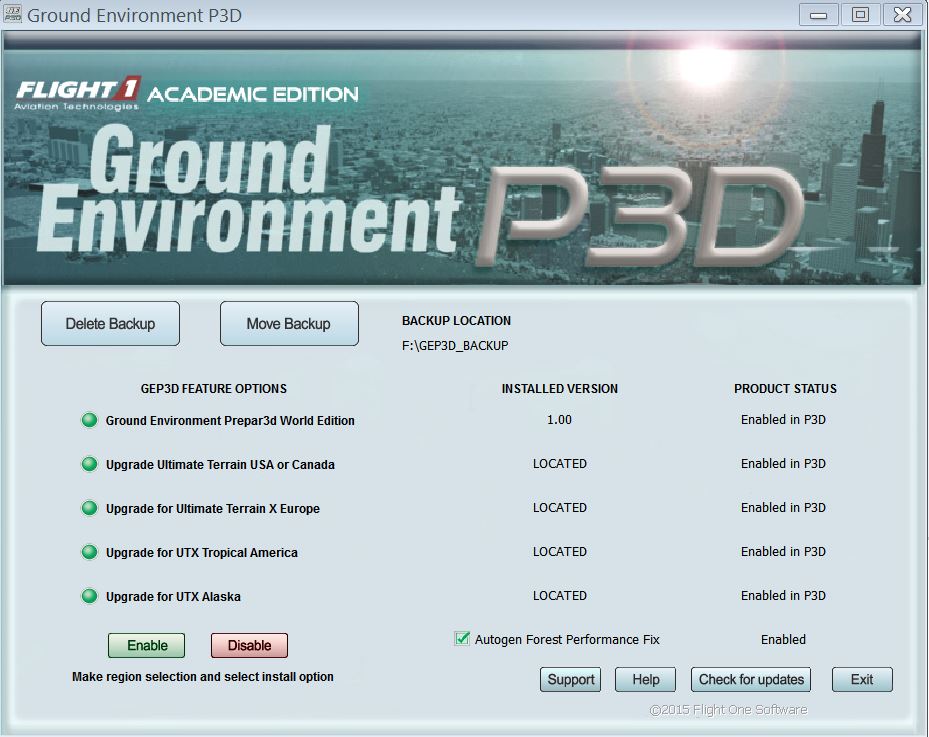929x737 pixels.
Task: Click the Ground Environment Prepar3d World Edition label
Action: [230, 421]
